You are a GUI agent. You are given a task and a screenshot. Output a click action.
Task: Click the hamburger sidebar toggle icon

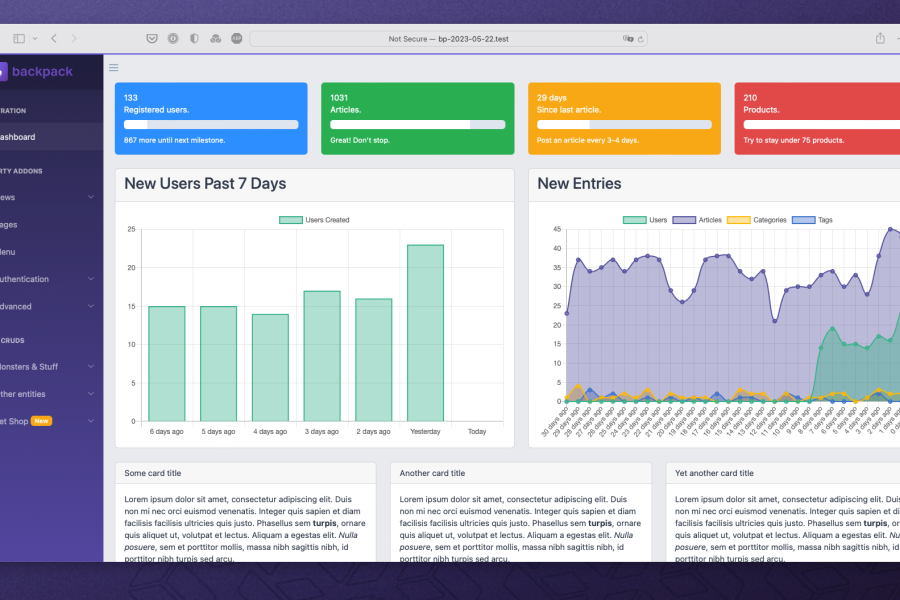(x=114, y=68)
